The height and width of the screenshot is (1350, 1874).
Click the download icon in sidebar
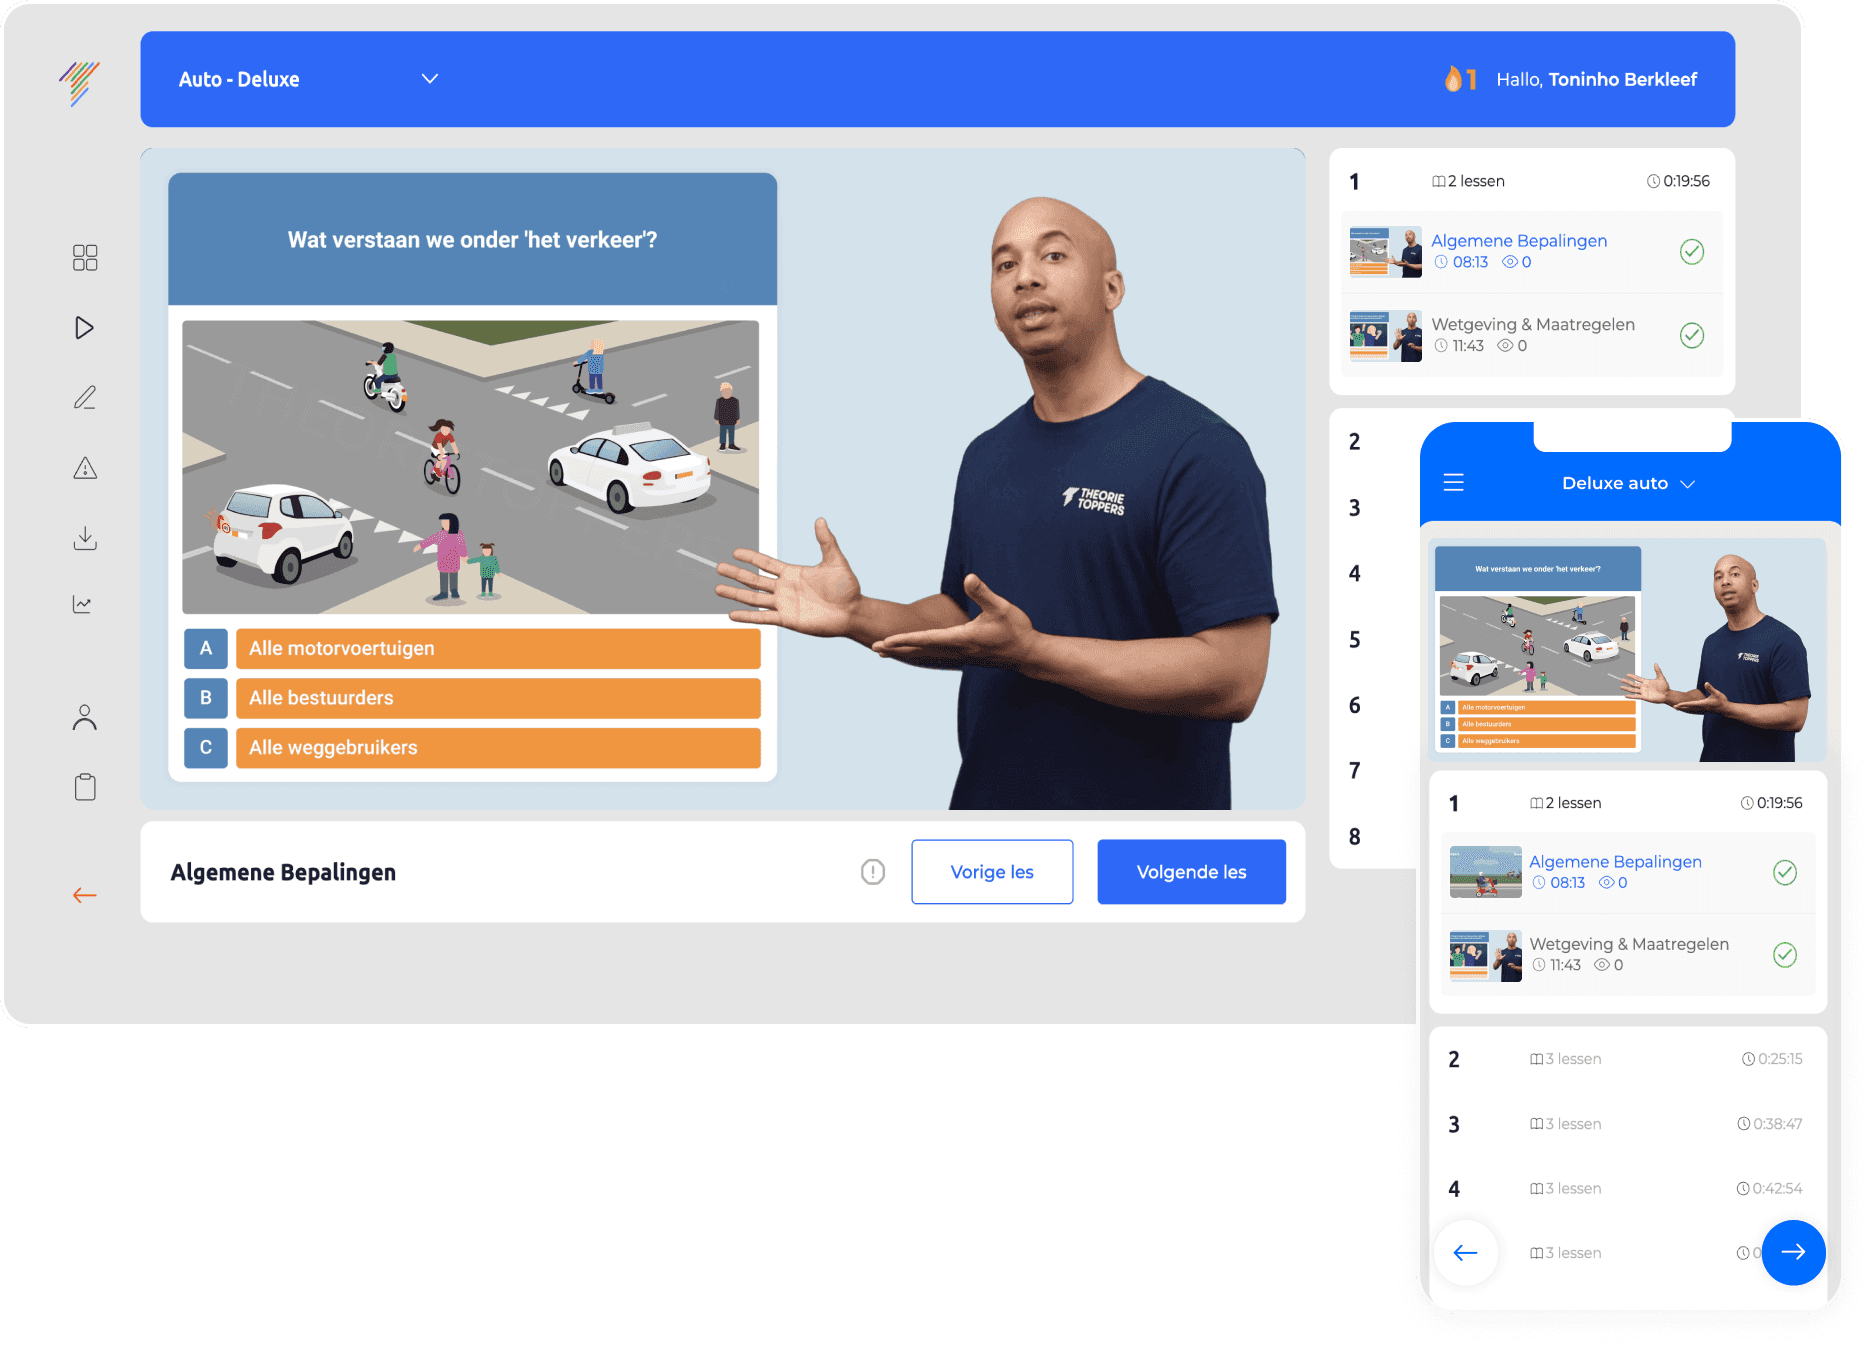(85, 538)
